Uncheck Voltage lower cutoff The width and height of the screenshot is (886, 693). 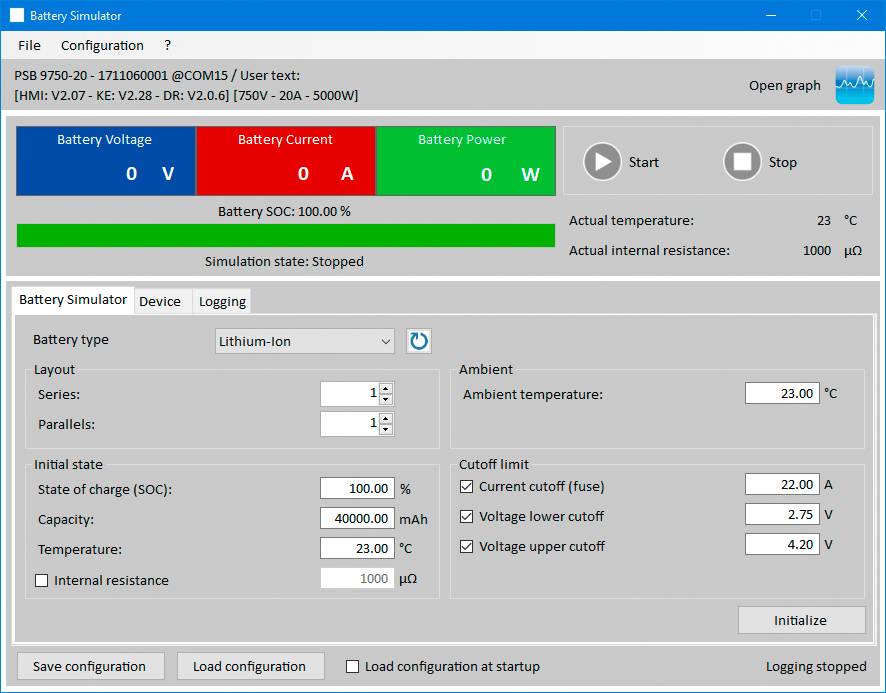[466, 516]
